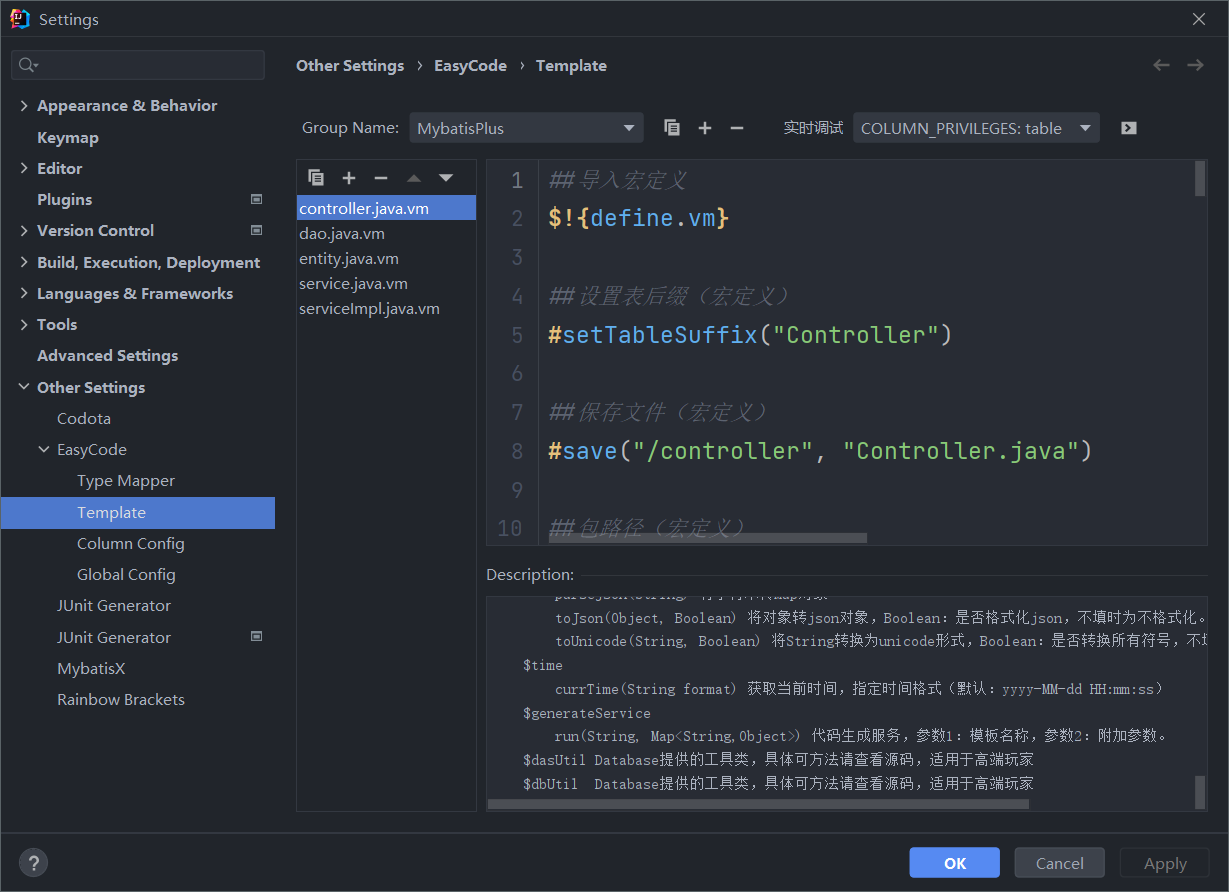Click EasyCode breadcrumb
1229x892 pixels.
[x=470, y=65]
